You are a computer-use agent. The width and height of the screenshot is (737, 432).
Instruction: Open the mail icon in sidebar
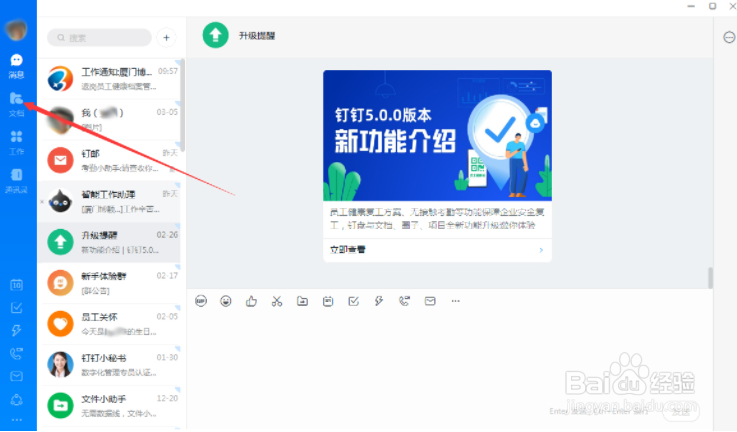pos(16,376)
